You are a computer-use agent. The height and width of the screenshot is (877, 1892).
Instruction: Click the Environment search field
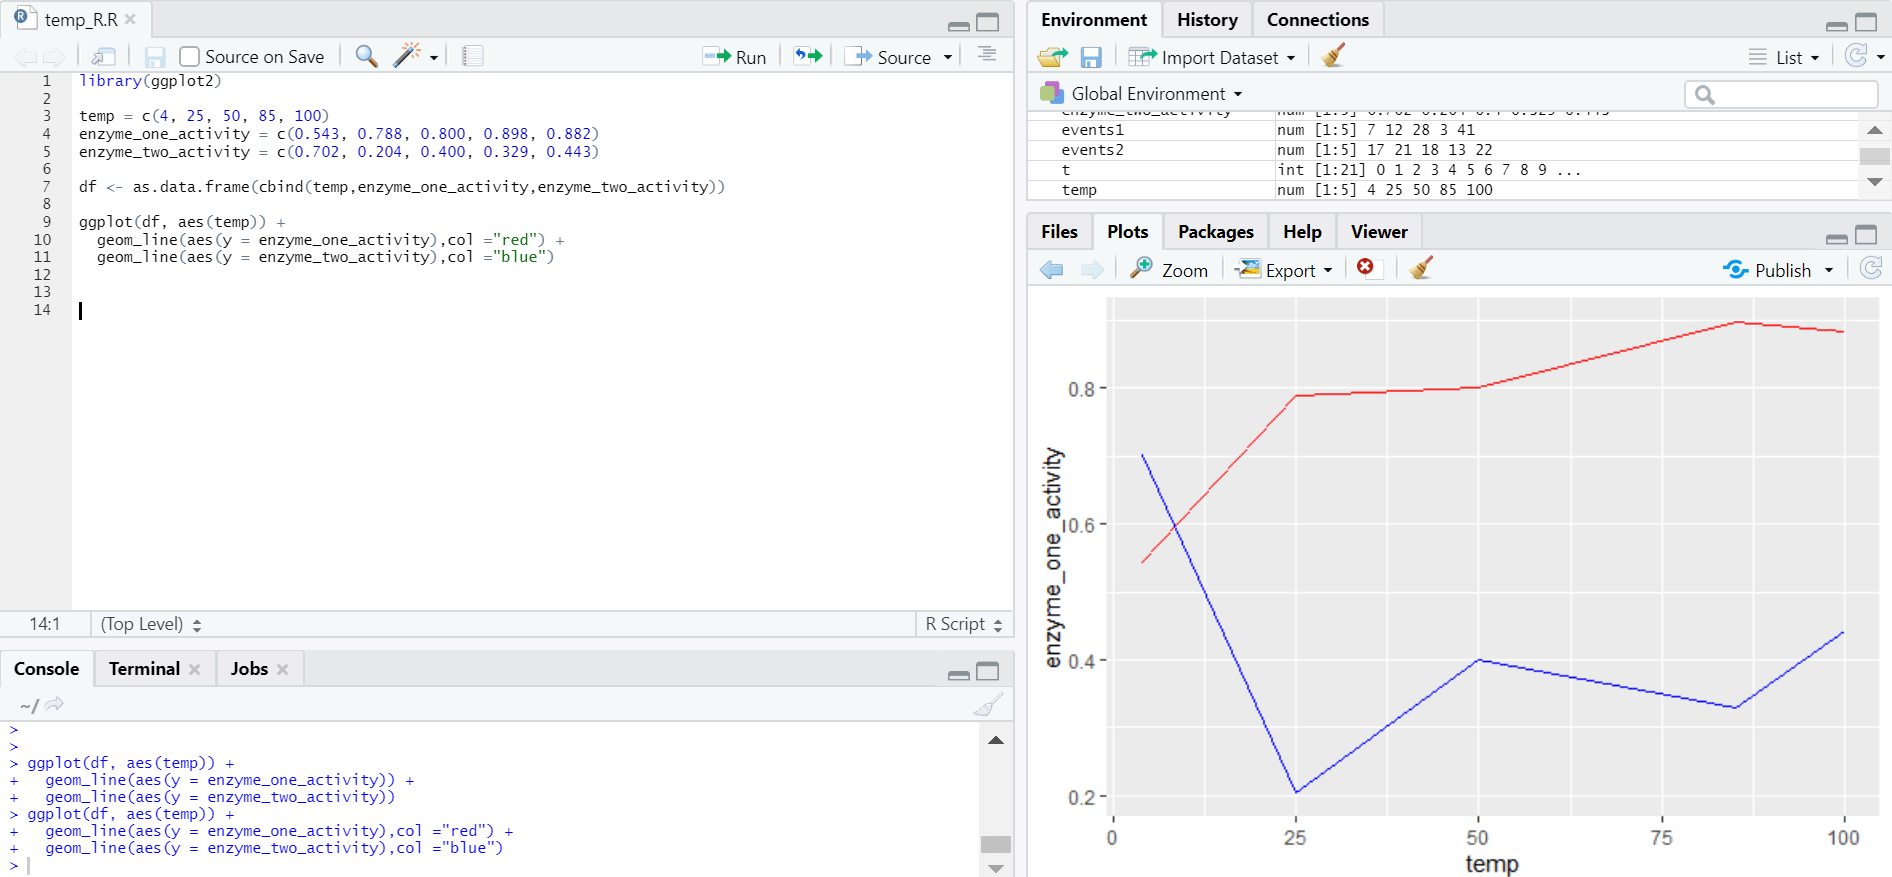(x=1781, y=94)
